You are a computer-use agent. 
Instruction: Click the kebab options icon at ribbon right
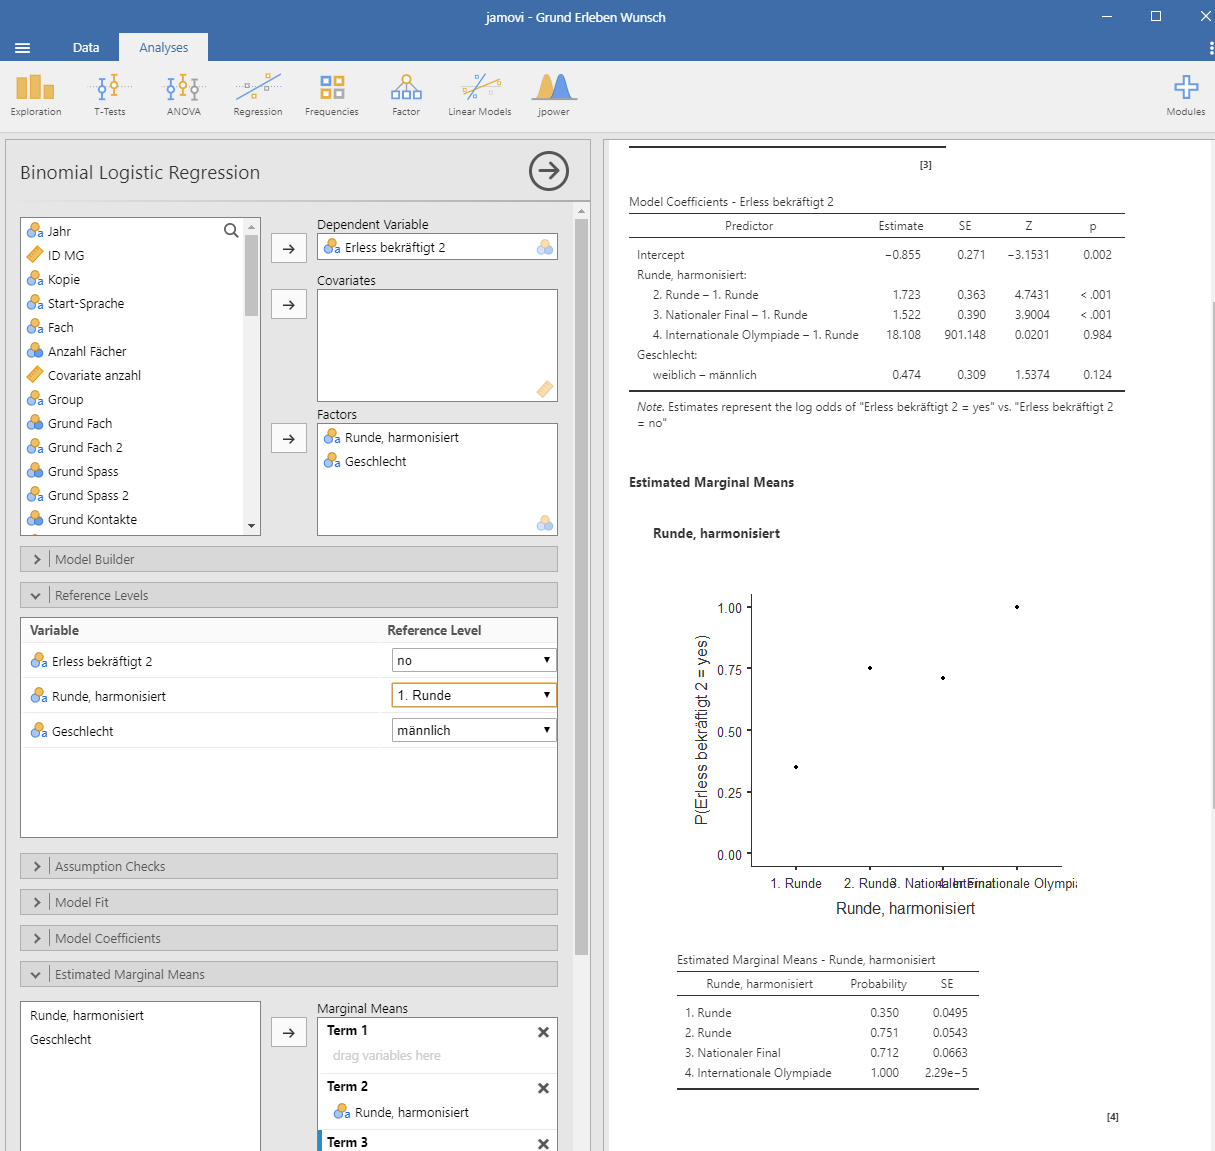pos(1211,48)
